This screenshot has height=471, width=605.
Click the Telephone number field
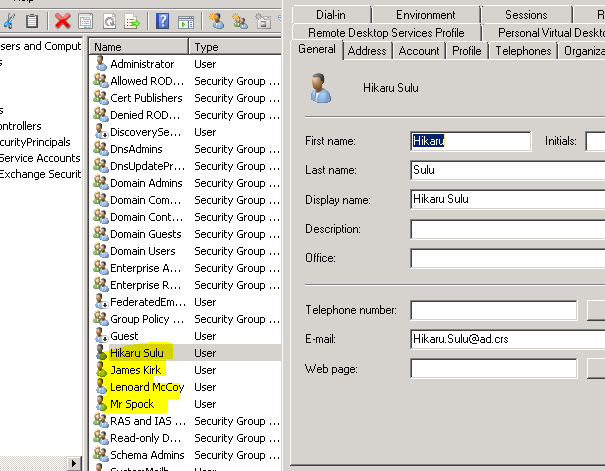tap(494, 311)
